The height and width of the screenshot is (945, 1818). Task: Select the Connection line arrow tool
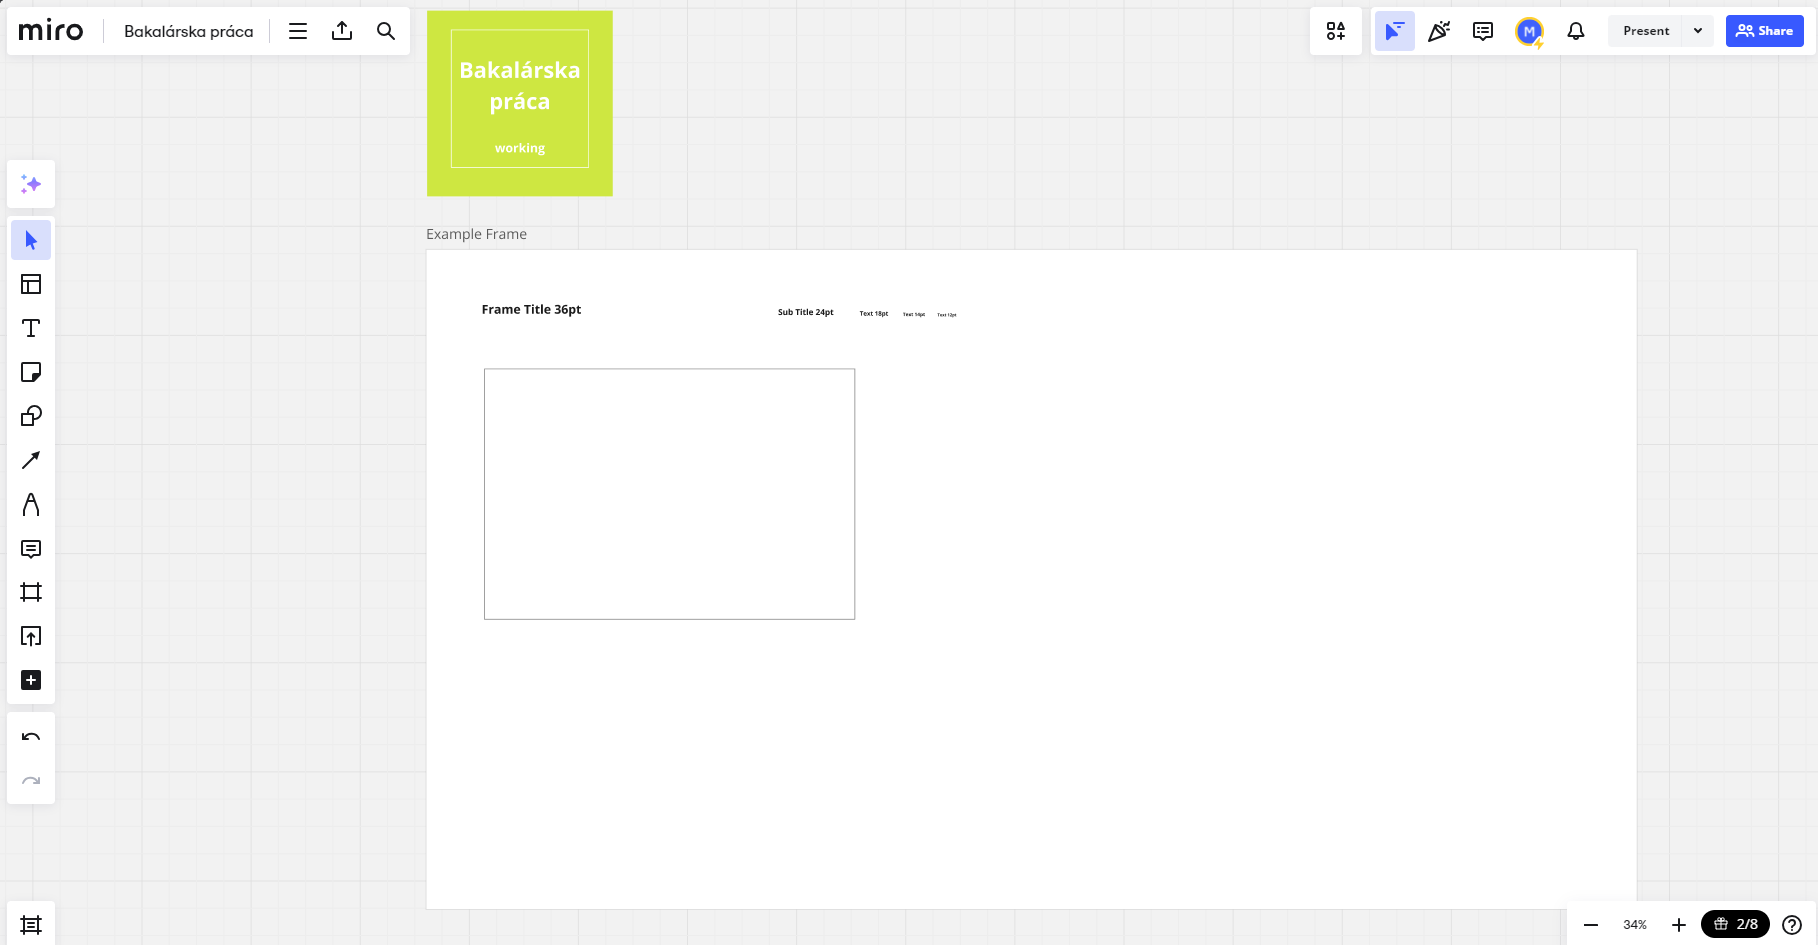coord(31,460)
